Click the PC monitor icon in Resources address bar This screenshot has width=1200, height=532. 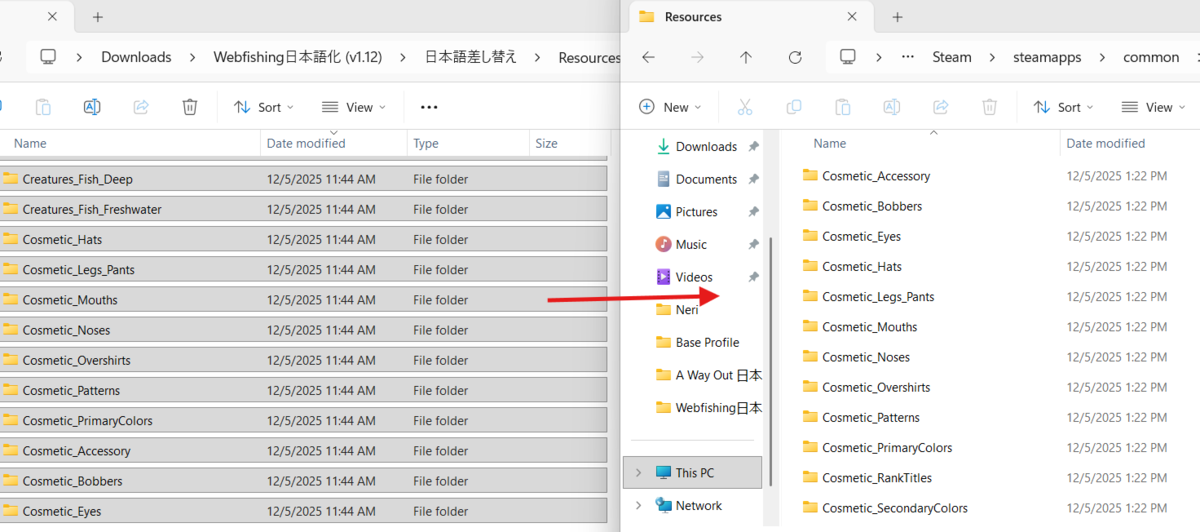[848, 57]
